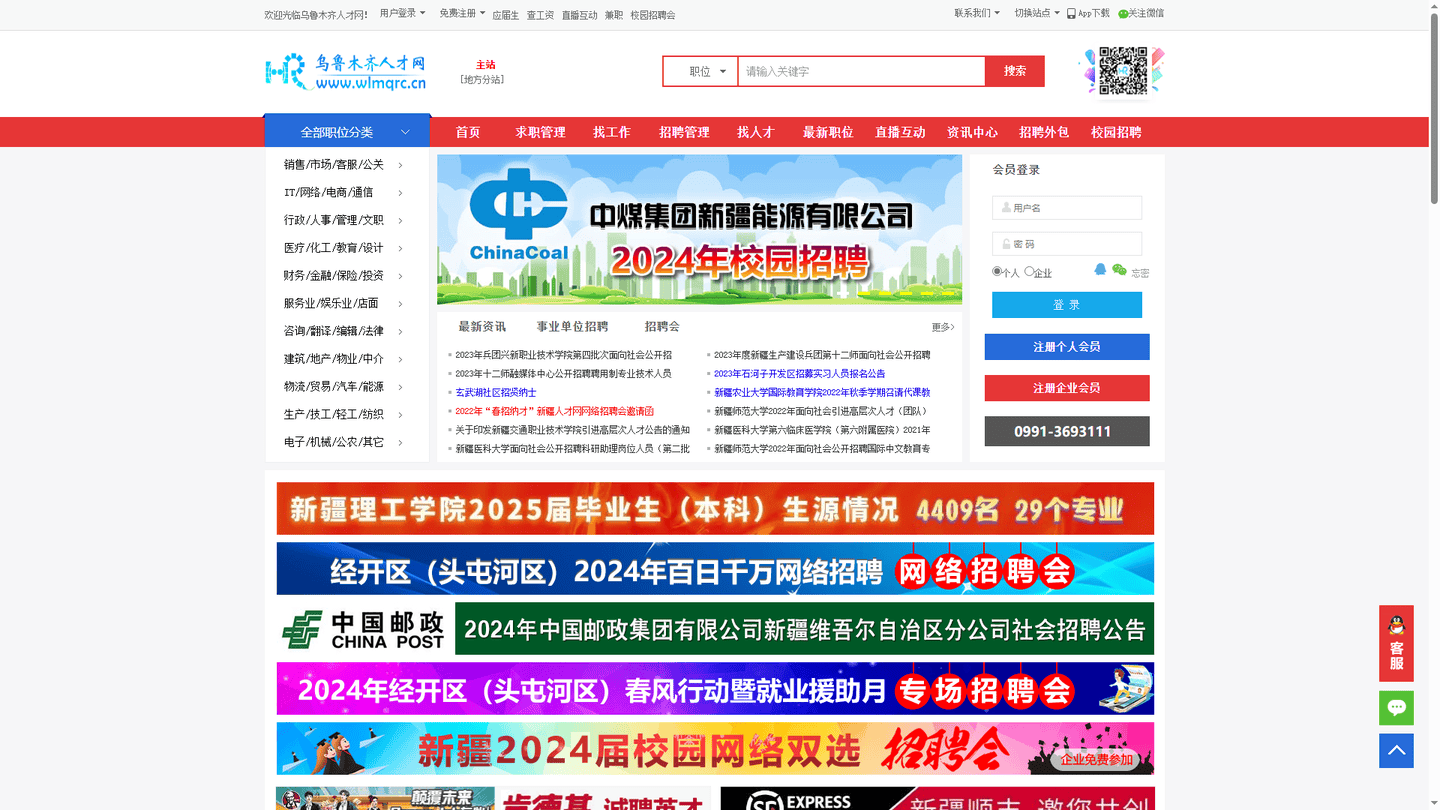Screen dimensions: 1440x810
Task: Click the 乌鲁木齐人才网 site logo
Action: [346, 72]
